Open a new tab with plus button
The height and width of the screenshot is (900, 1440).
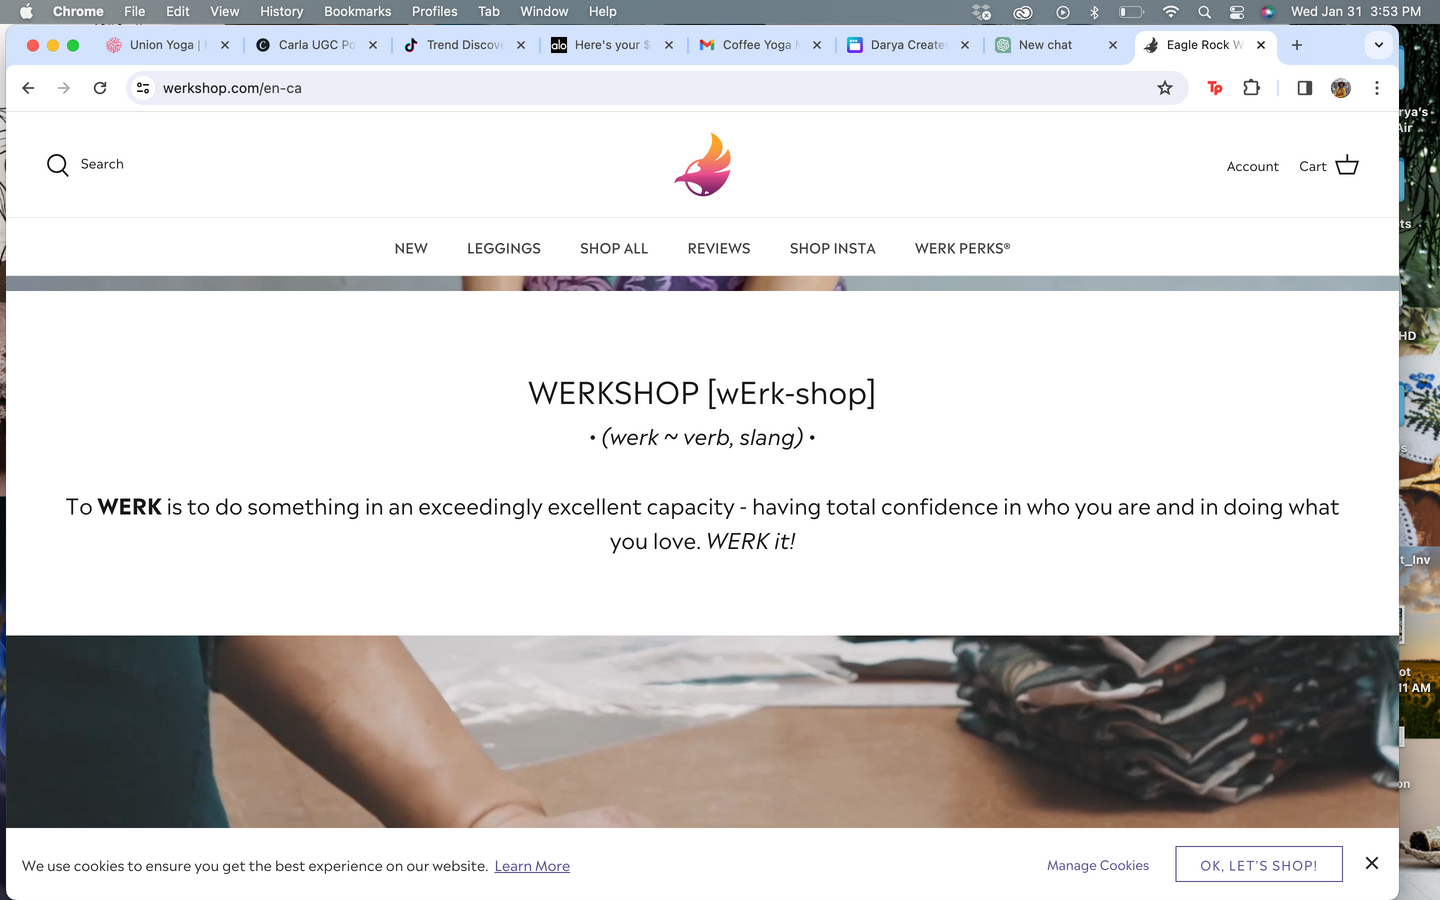(x=1297, y=45)
